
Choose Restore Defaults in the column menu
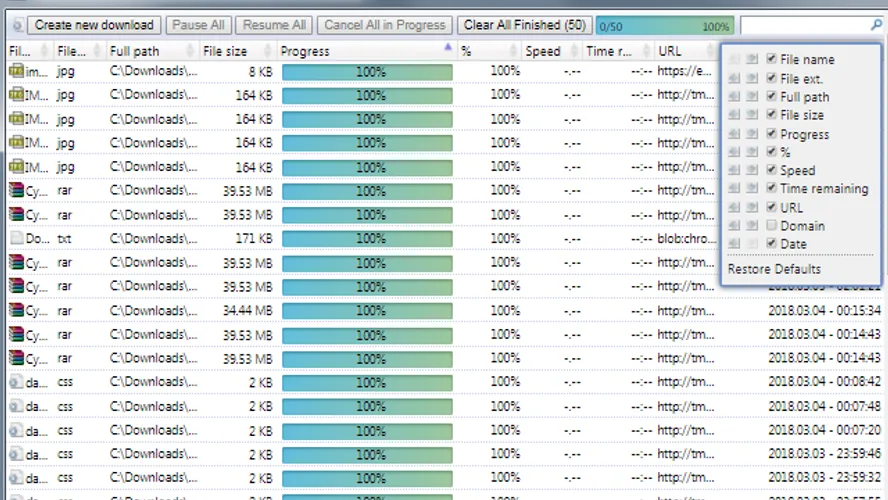pyautogui.click(x=774, y=269)
